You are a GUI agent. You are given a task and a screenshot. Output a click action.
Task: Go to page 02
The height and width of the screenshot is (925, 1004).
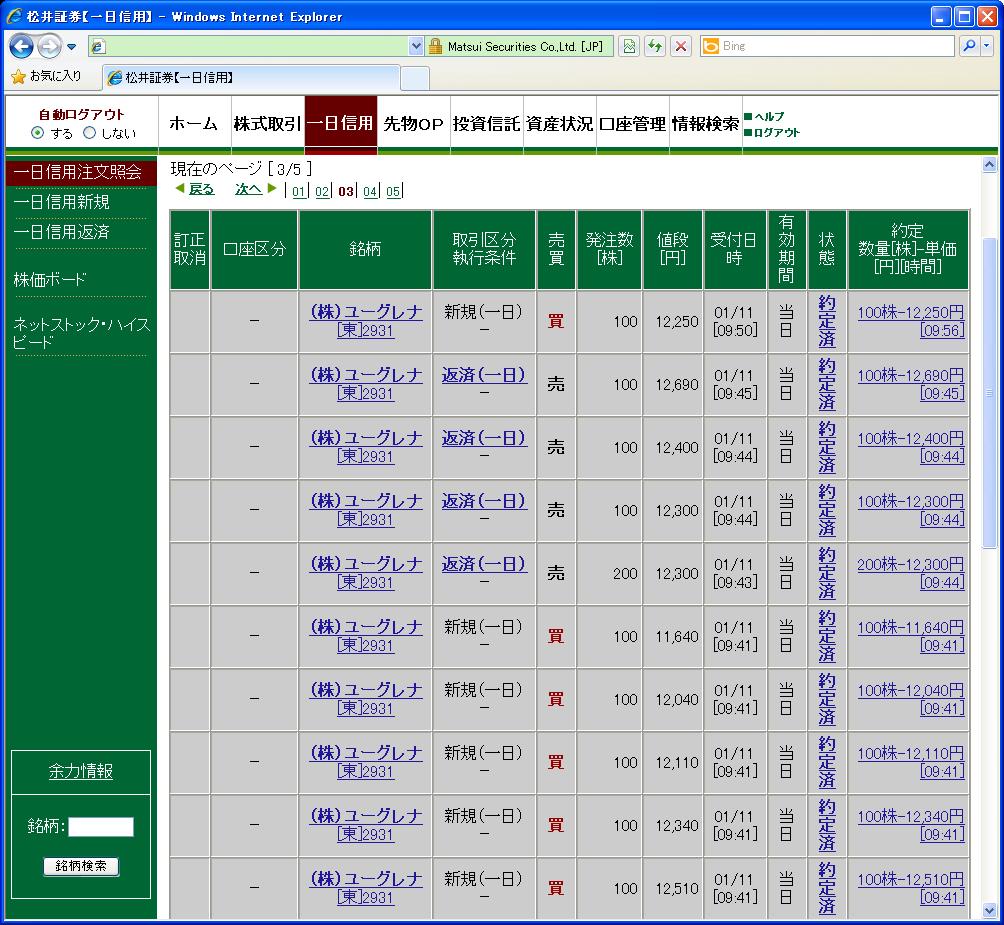point(322,191)
